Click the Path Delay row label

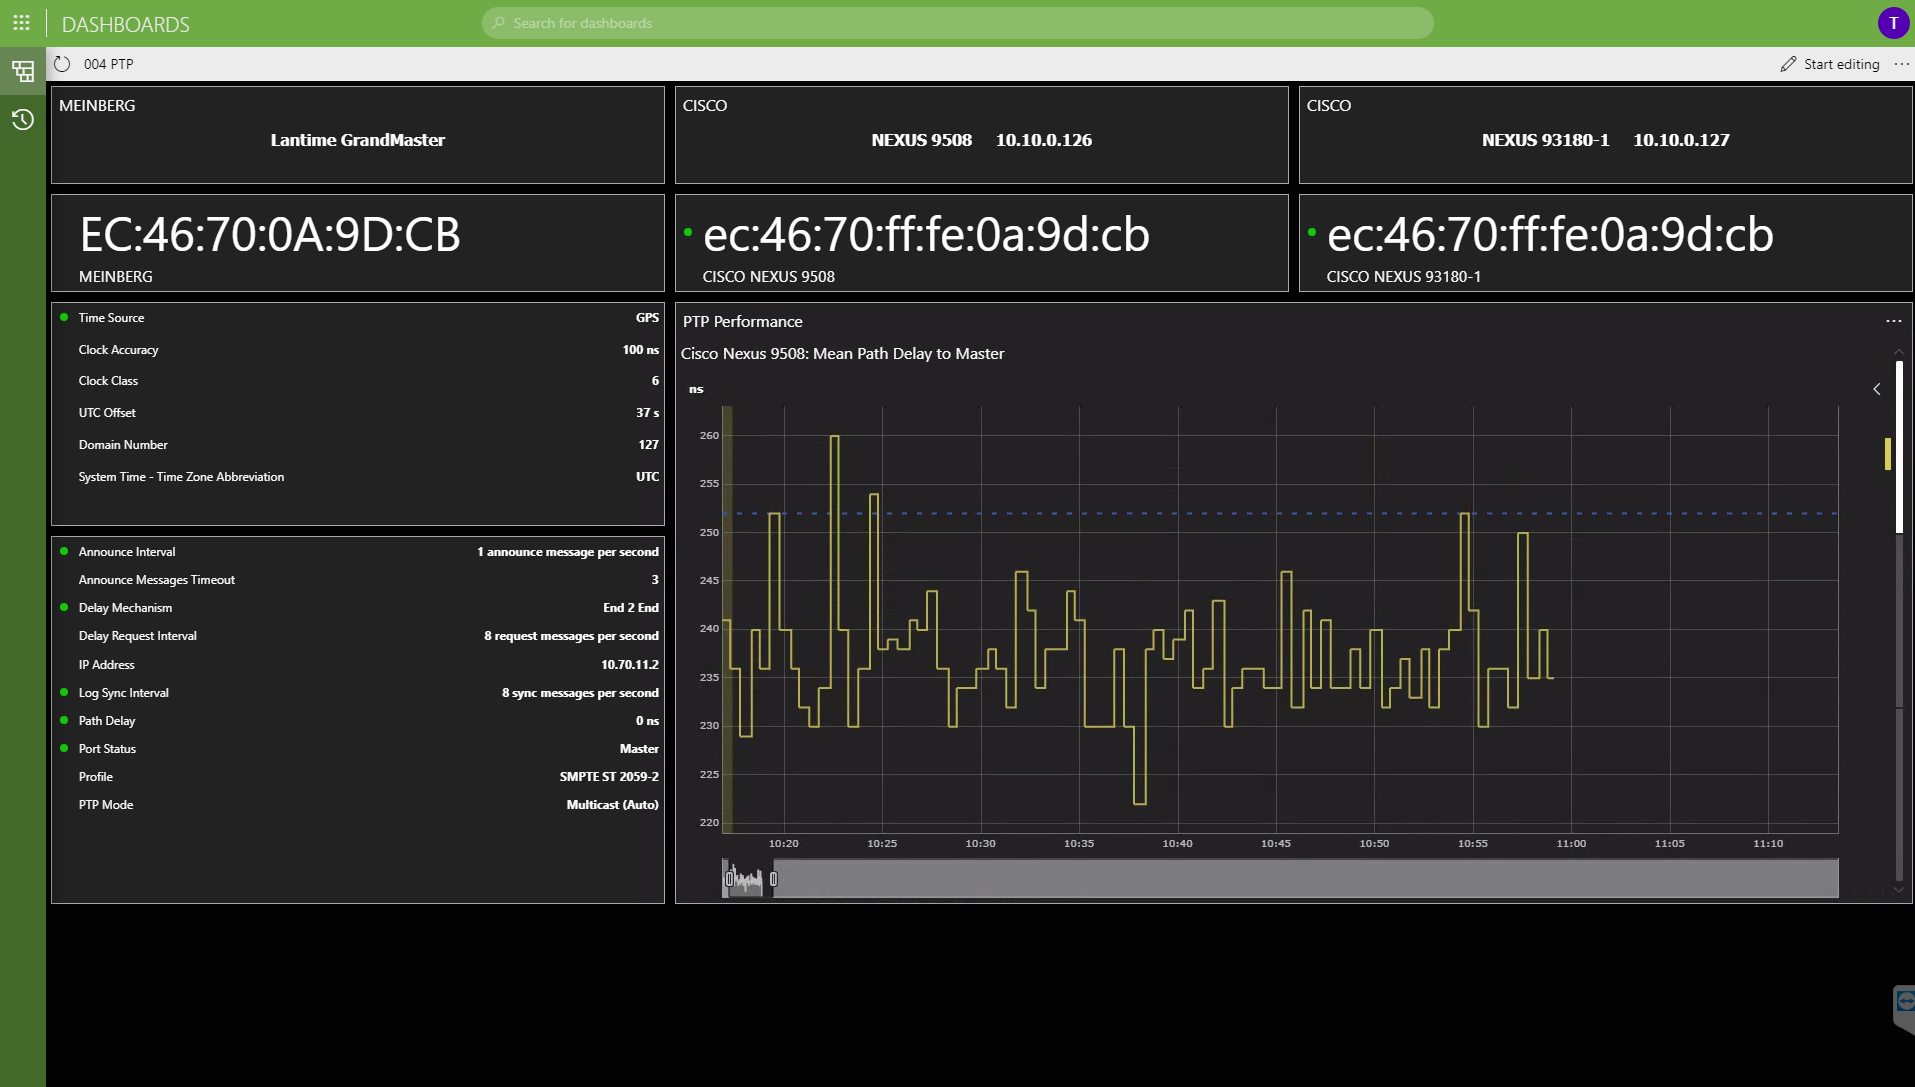pos(107,721)
